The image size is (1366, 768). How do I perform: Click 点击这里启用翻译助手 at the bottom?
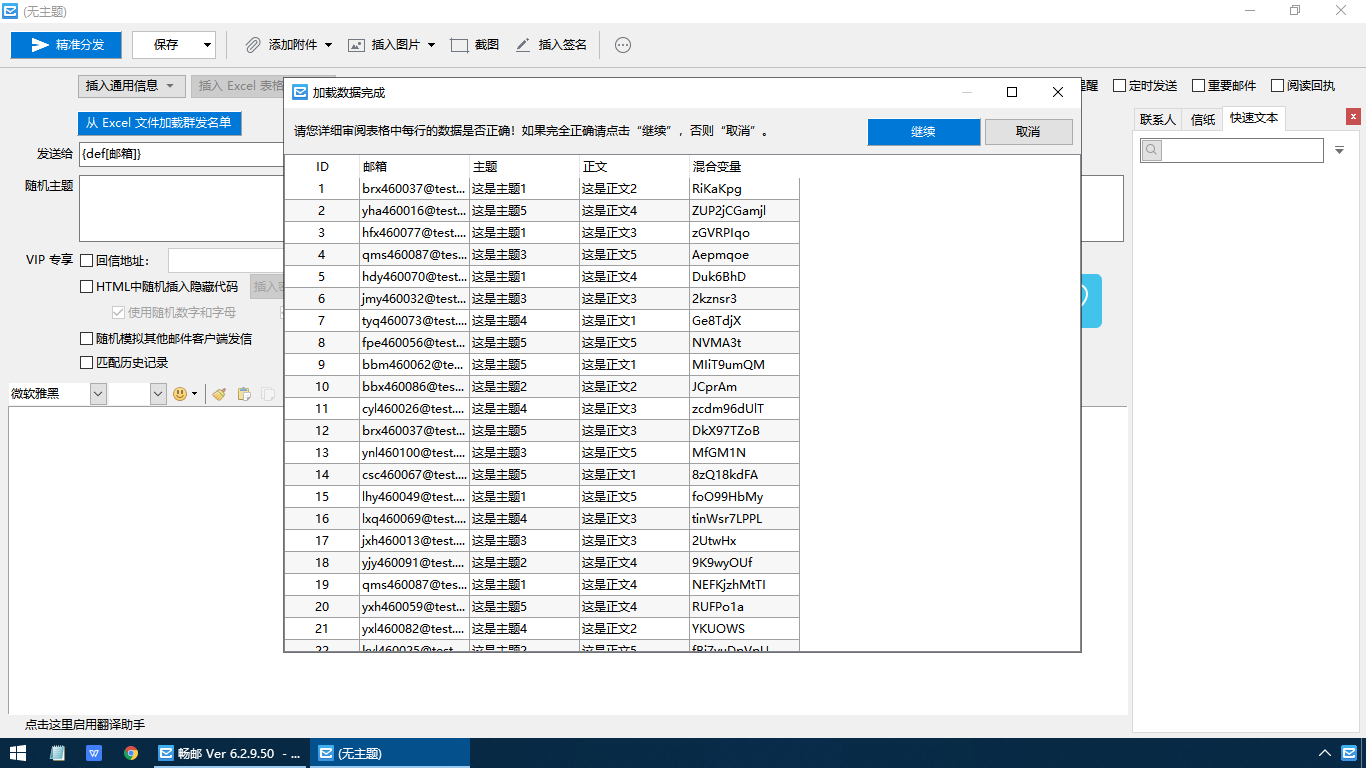click(x=85, y=724)
